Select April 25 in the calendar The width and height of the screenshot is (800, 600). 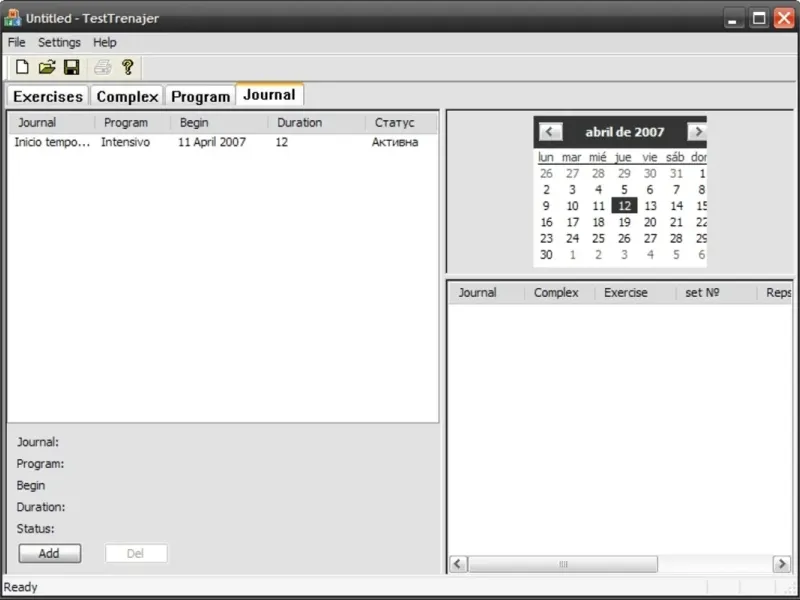[x=598, y=239]
